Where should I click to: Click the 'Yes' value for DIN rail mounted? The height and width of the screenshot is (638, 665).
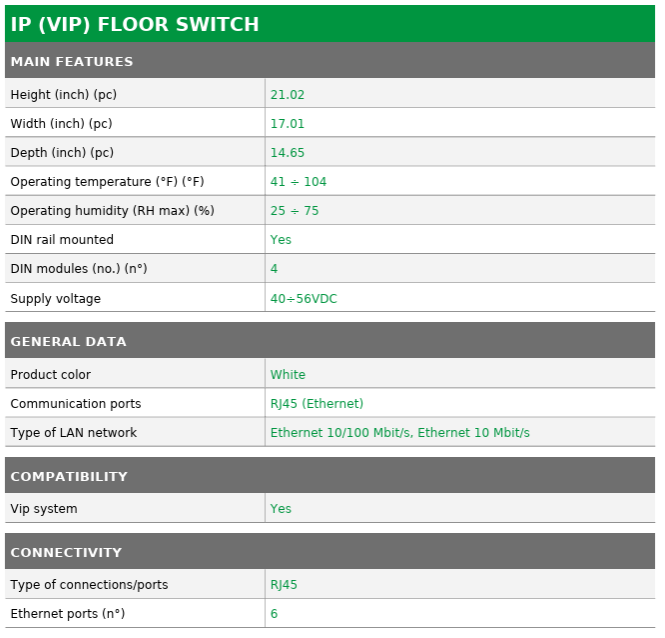tap(281, 240)
